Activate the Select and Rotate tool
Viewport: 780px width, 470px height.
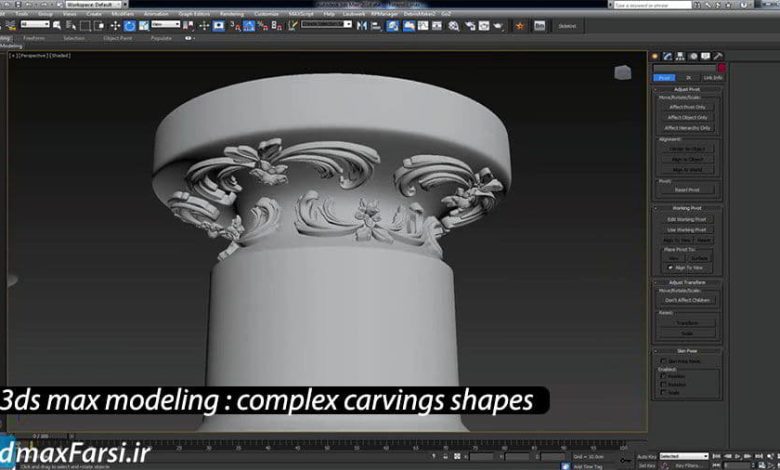(130, 25)
